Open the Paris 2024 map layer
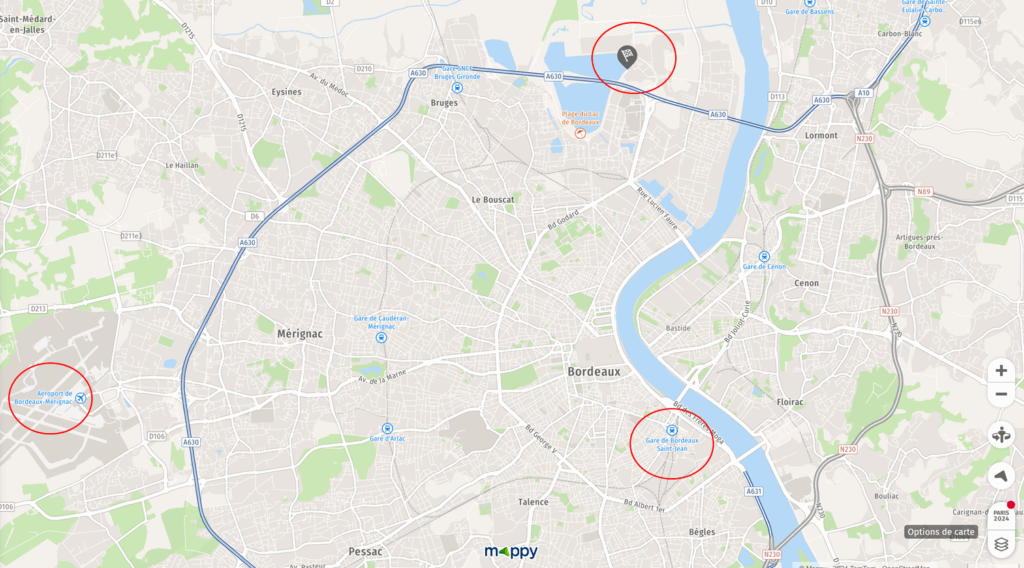Image resolution: width=1024 pixels, height=568 pixels. point(1001,514)
